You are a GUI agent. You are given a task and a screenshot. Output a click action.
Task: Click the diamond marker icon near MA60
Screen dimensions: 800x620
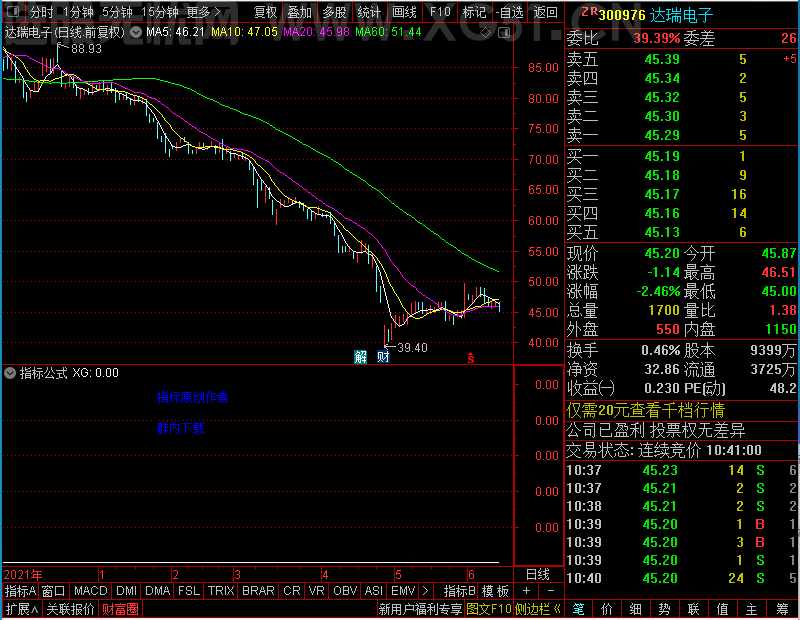tap(486, 33)
